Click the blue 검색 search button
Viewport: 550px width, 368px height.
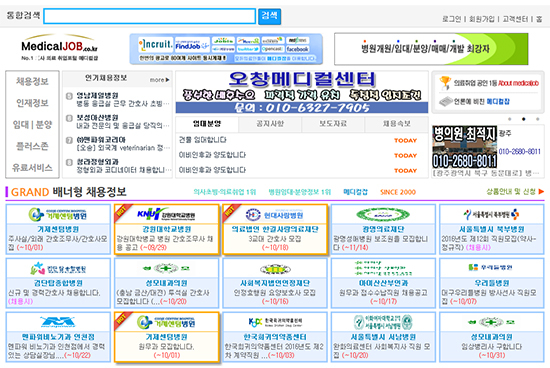(x=269, y=16)
